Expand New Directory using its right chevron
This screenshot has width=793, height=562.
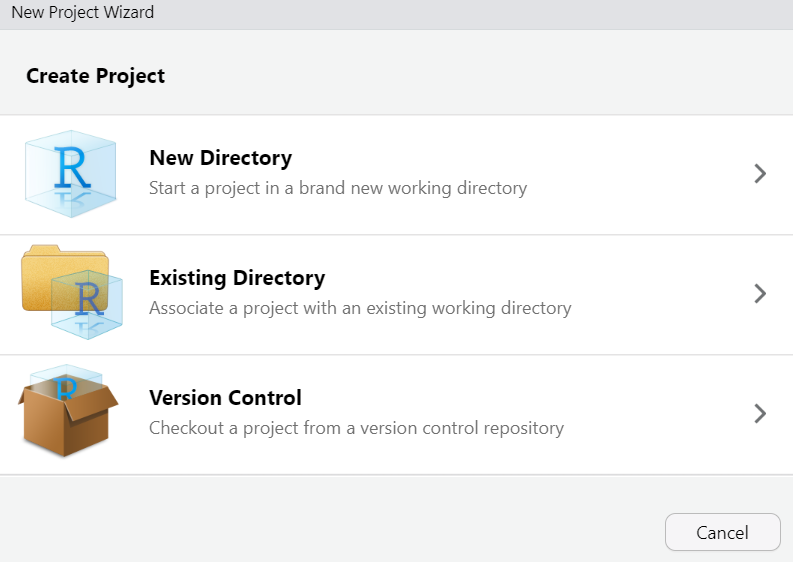(760, 174)
